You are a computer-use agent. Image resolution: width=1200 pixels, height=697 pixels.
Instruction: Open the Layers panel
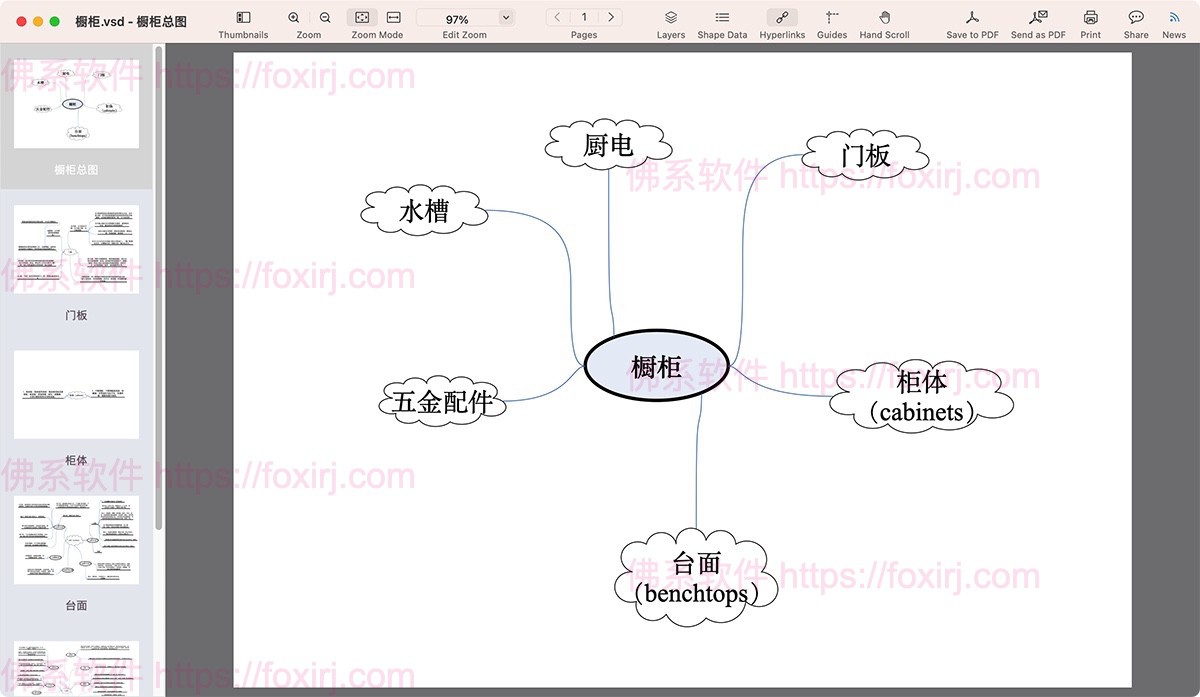[x=671, y=18]
